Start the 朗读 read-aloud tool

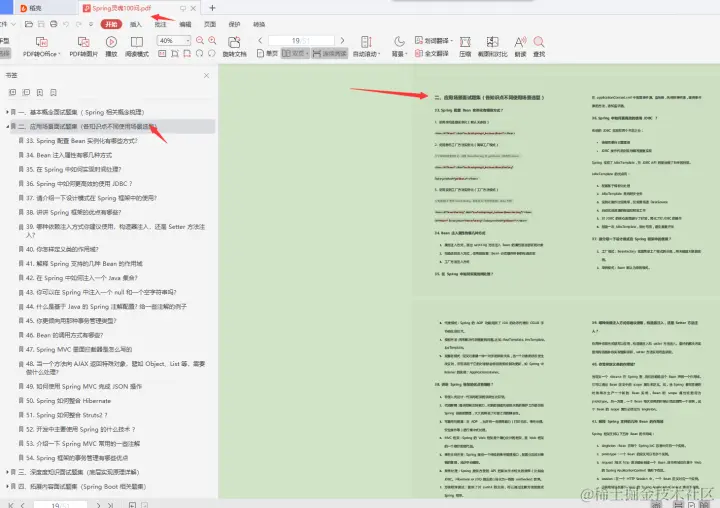(520, 47)
